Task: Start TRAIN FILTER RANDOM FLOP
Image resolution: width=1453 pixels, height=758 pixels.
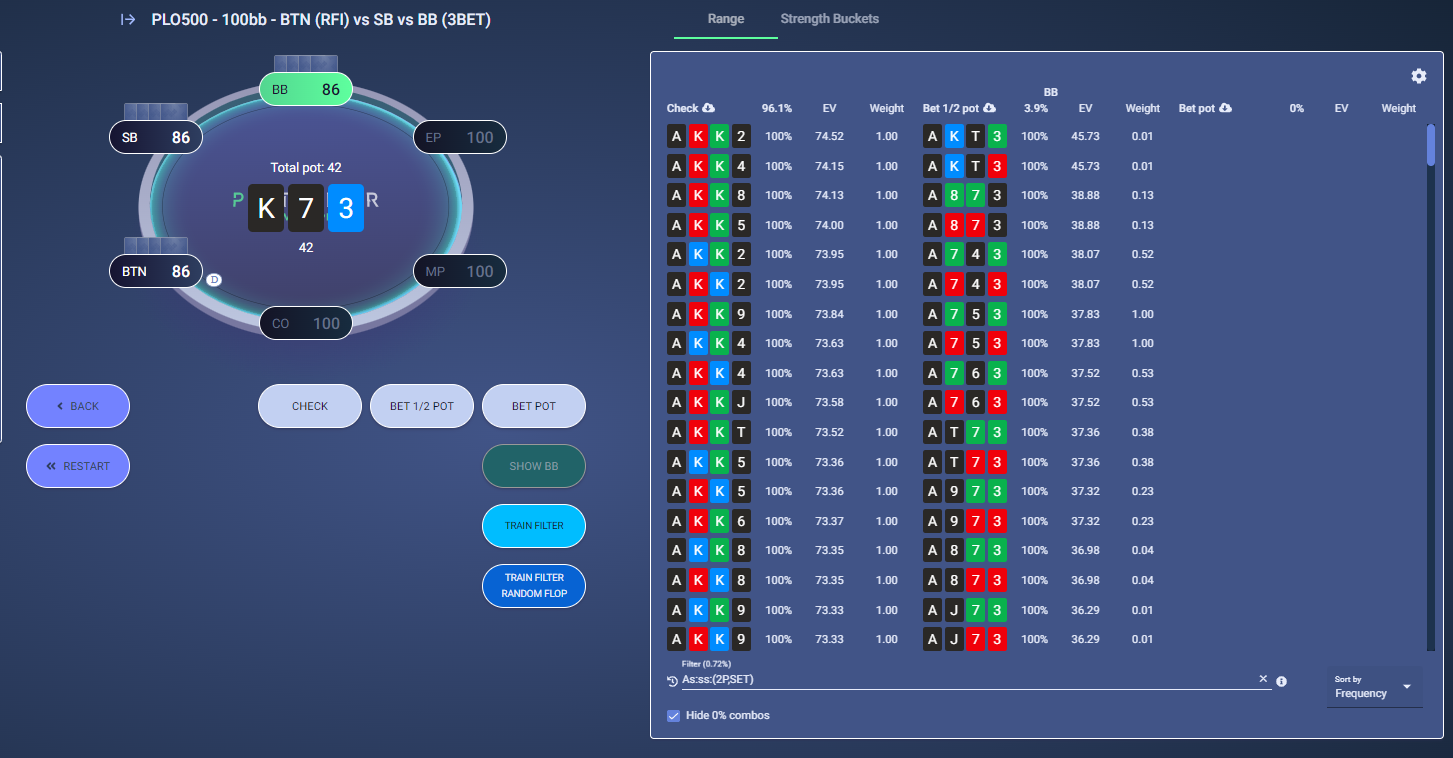Action: (x=534, y=585)
